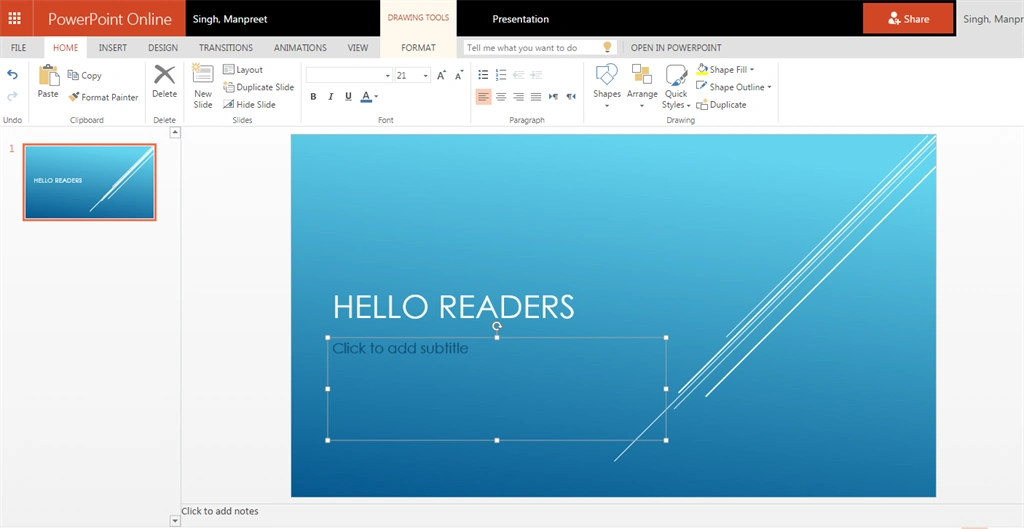Expand the Shape Fill dropdown arrow
Screen dimensions: 1024x529
tap(752, 69)
